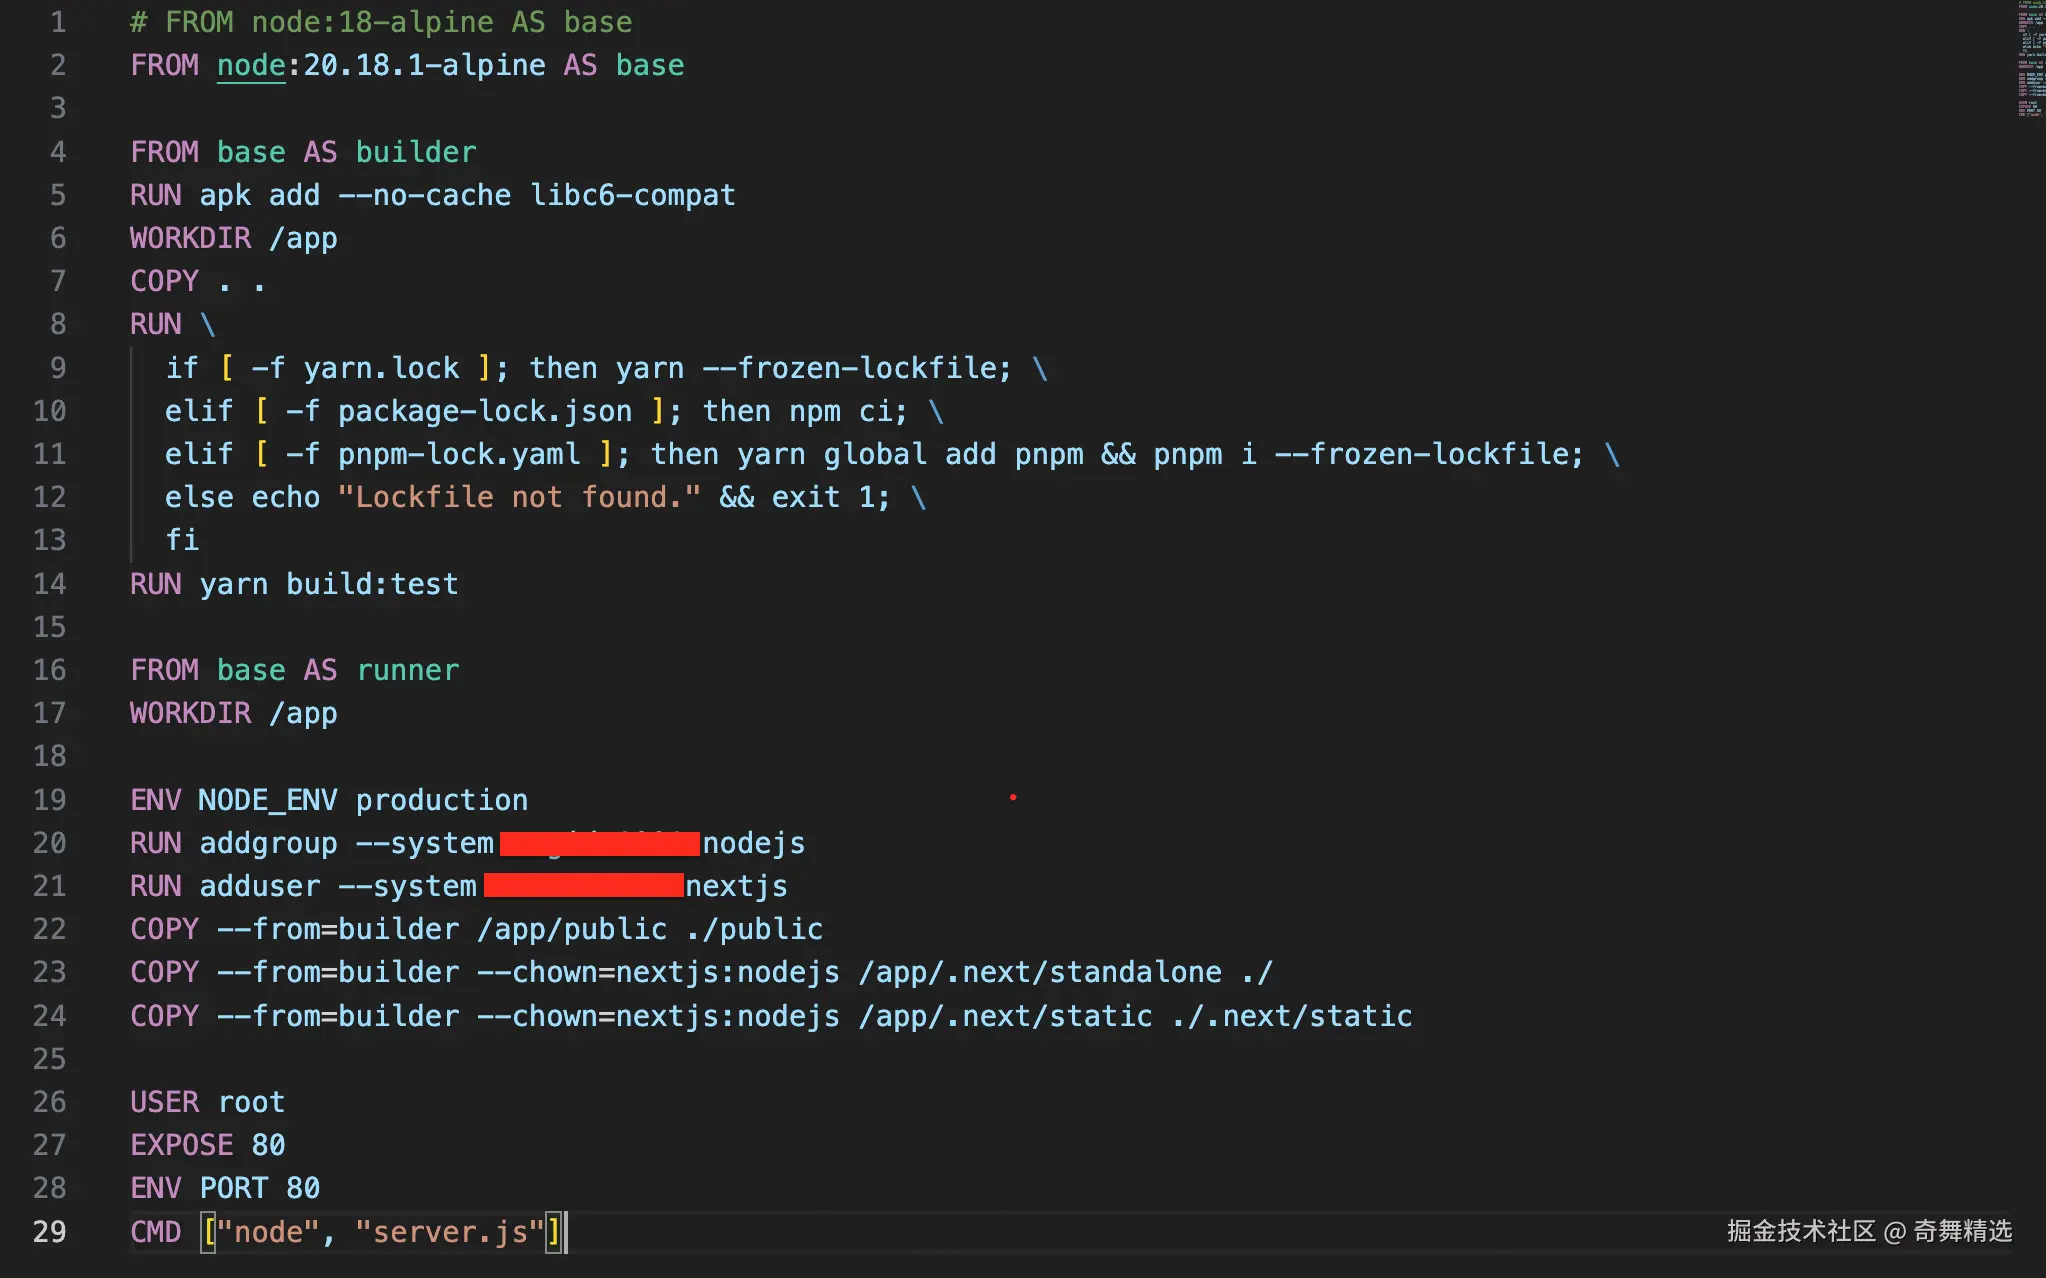Click line number 16 in gutter
Screen dimensions: 2046x1278
(x=49, y=670)
